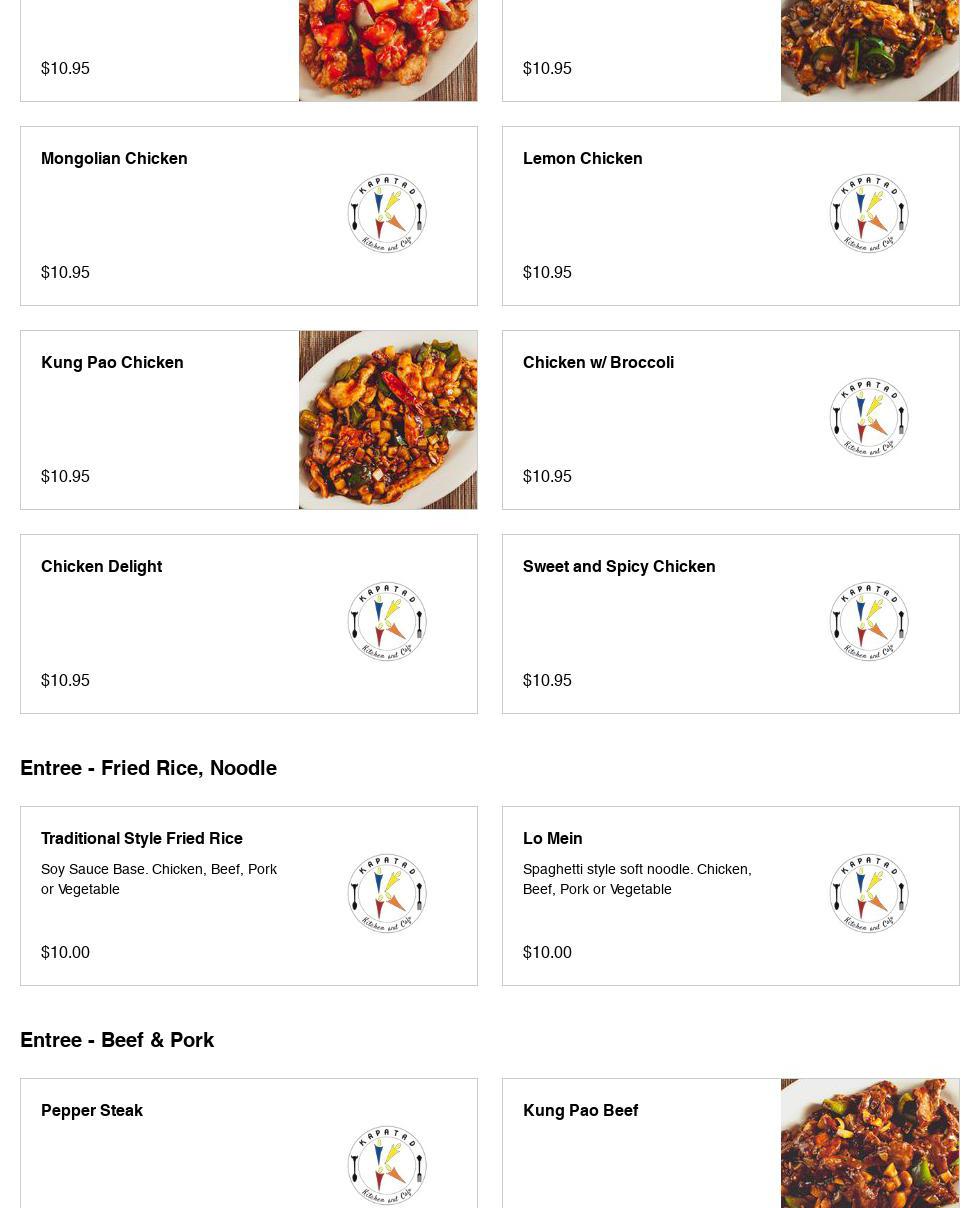Click the logo icon beside Chicken w/ Broccoli
The image size is (965, 1208).
tap(869, 418)
